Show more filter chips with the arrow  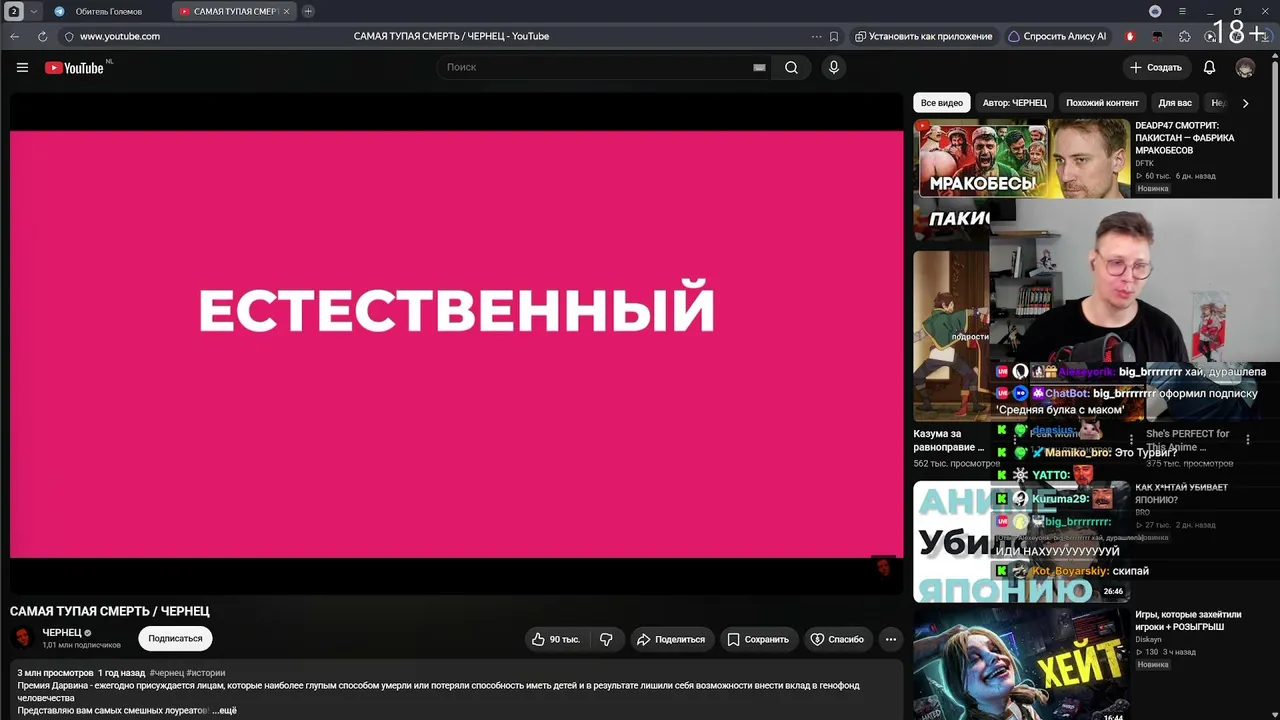click(x=1245, y=103)
